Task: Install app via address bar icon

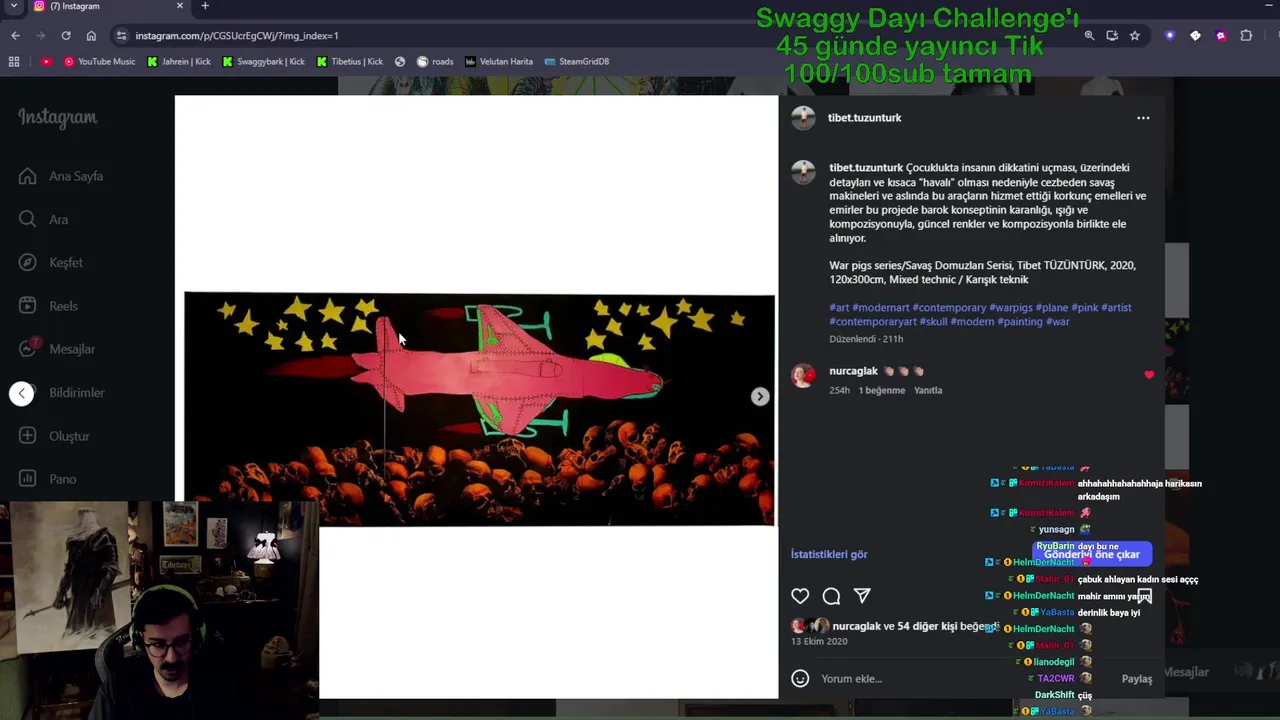Action: point(1112,36)
